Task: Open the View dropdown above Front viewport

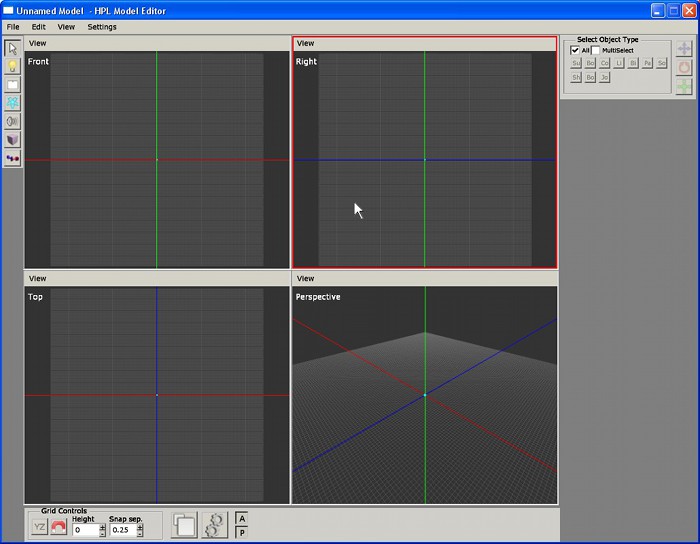Action: (x=37, y=43)
